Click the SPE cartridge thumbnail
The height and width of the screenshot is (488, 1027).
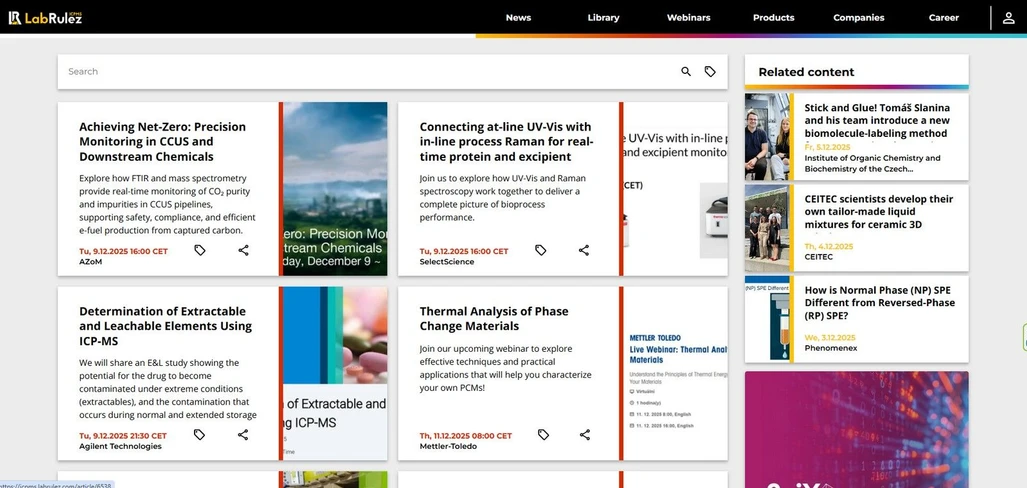[x=767, y=319]
